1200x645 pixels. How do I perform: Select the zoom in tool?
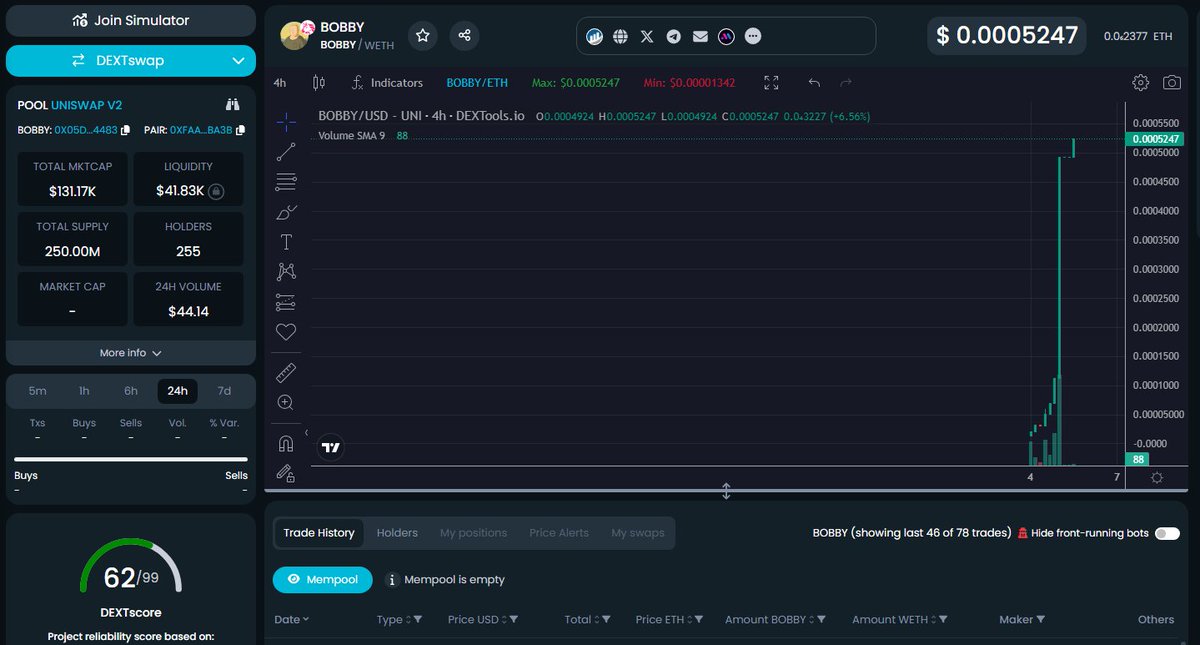point(286,402)
